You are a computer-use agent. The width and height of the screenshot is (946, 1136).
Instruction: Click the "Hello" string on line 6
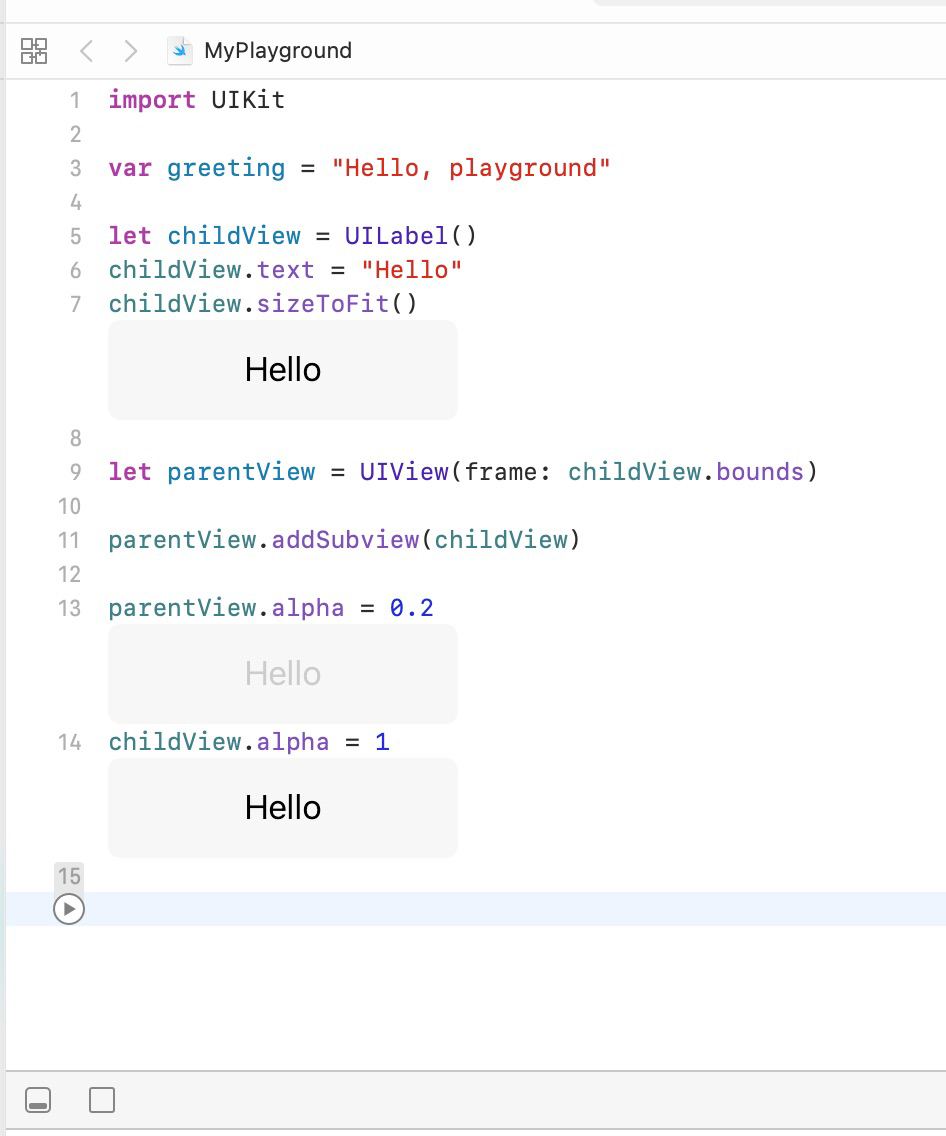(411, 270)
